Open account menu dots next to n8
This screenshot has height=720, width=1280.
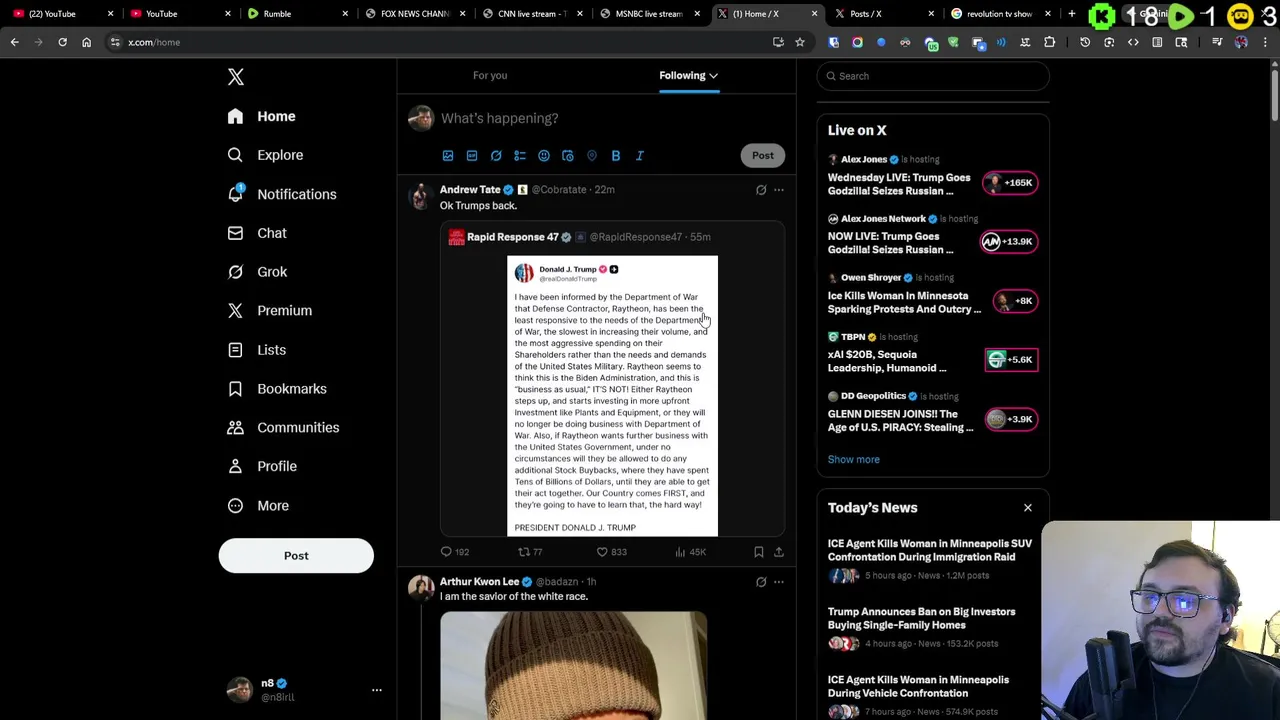click(x=377, y=690)
